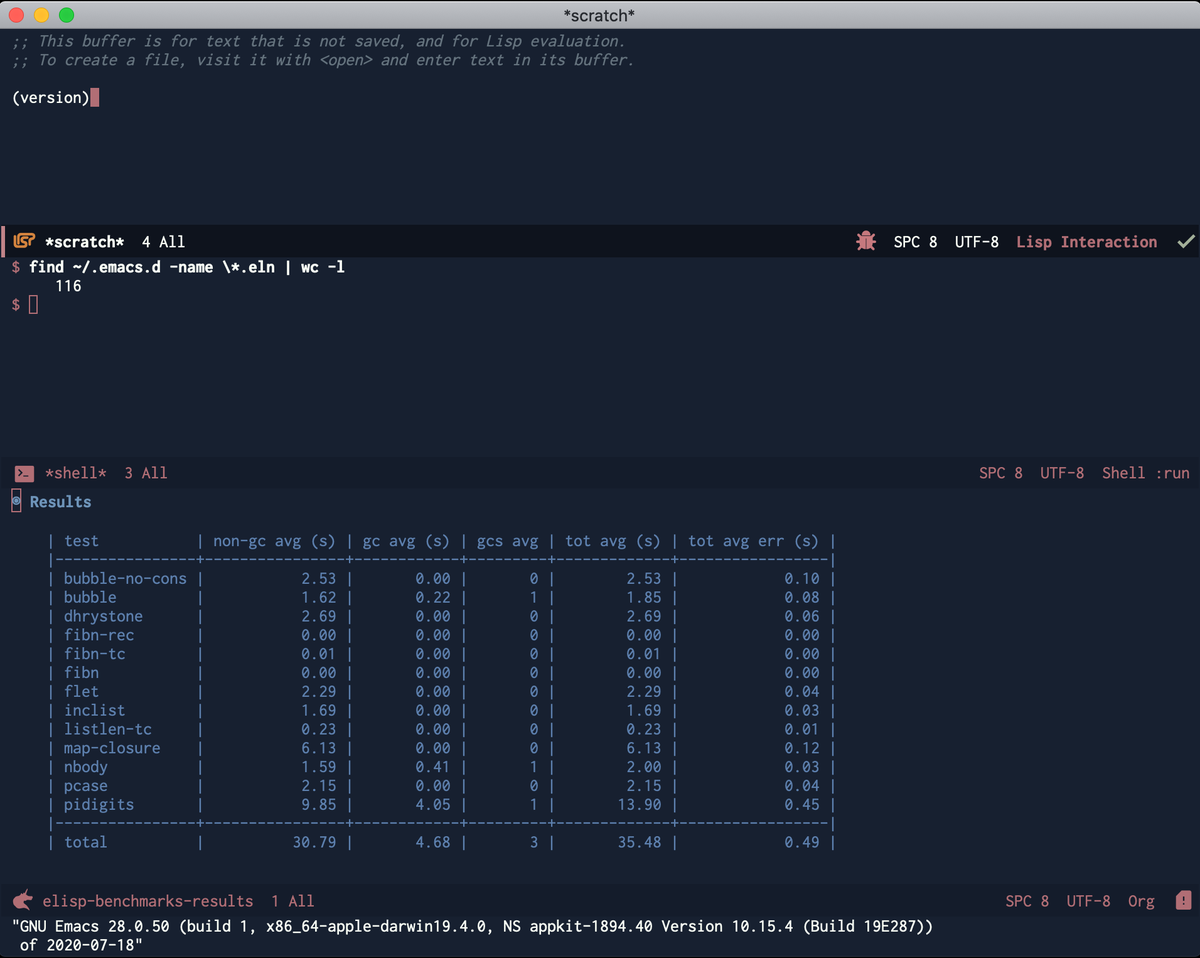This screenshot has height=958, width=1200.
Task: Click the terminal icon beside *shell*
Action: 25,473
